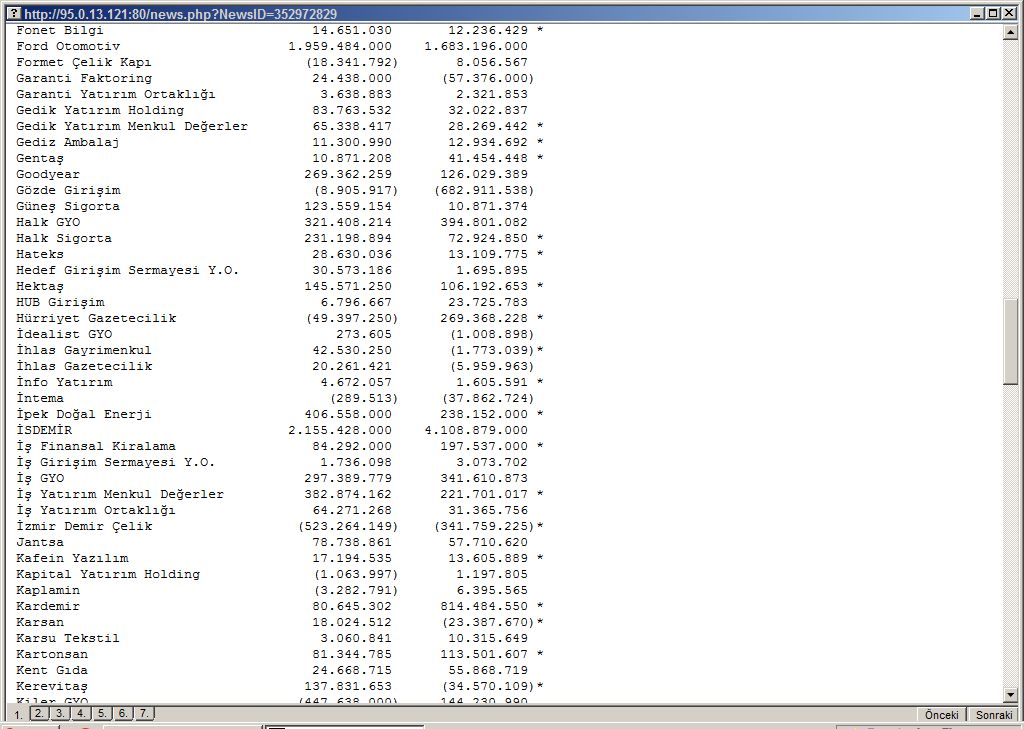Select the Hektaş company name
This screenshot has width=1024, height=729.
click(40, 287)
